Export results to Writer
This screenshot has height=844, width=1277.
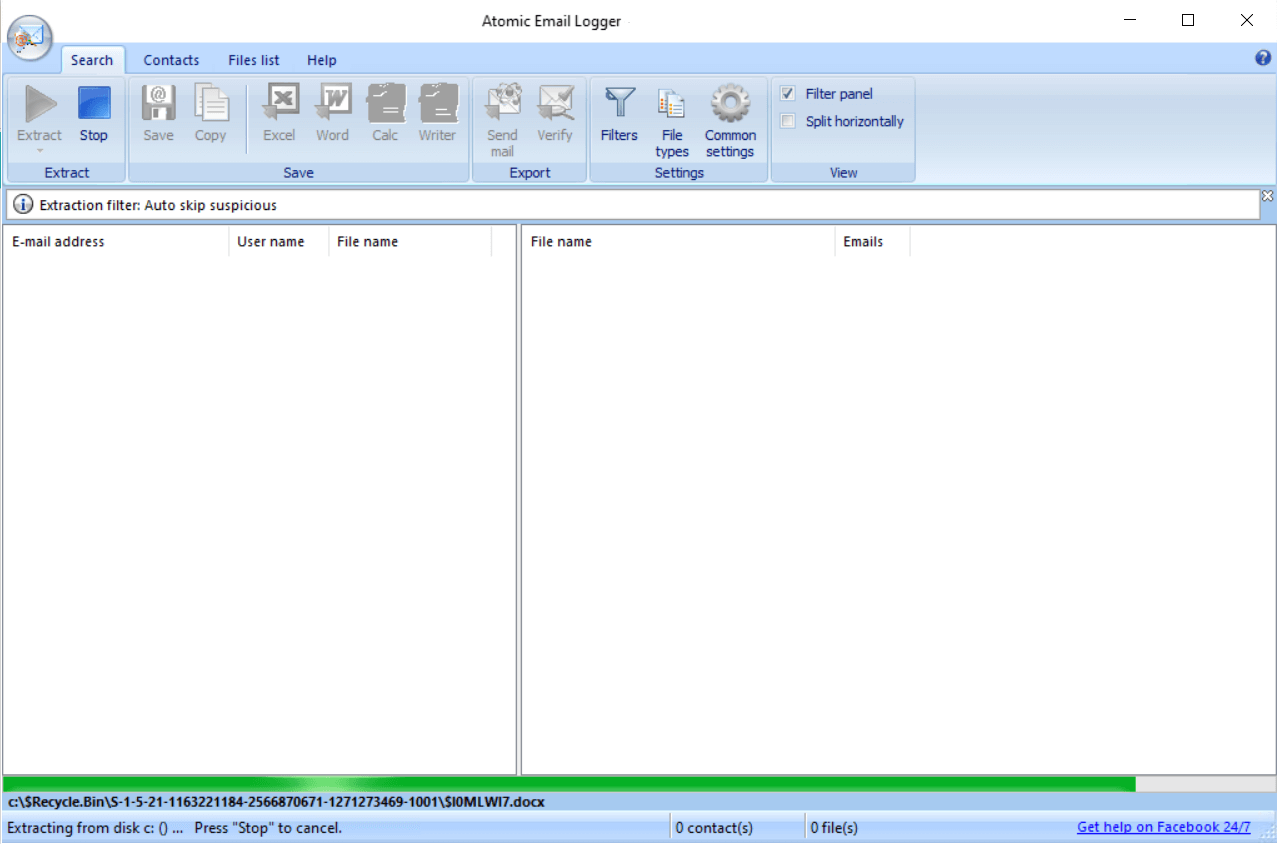click(x=437, y=115)
